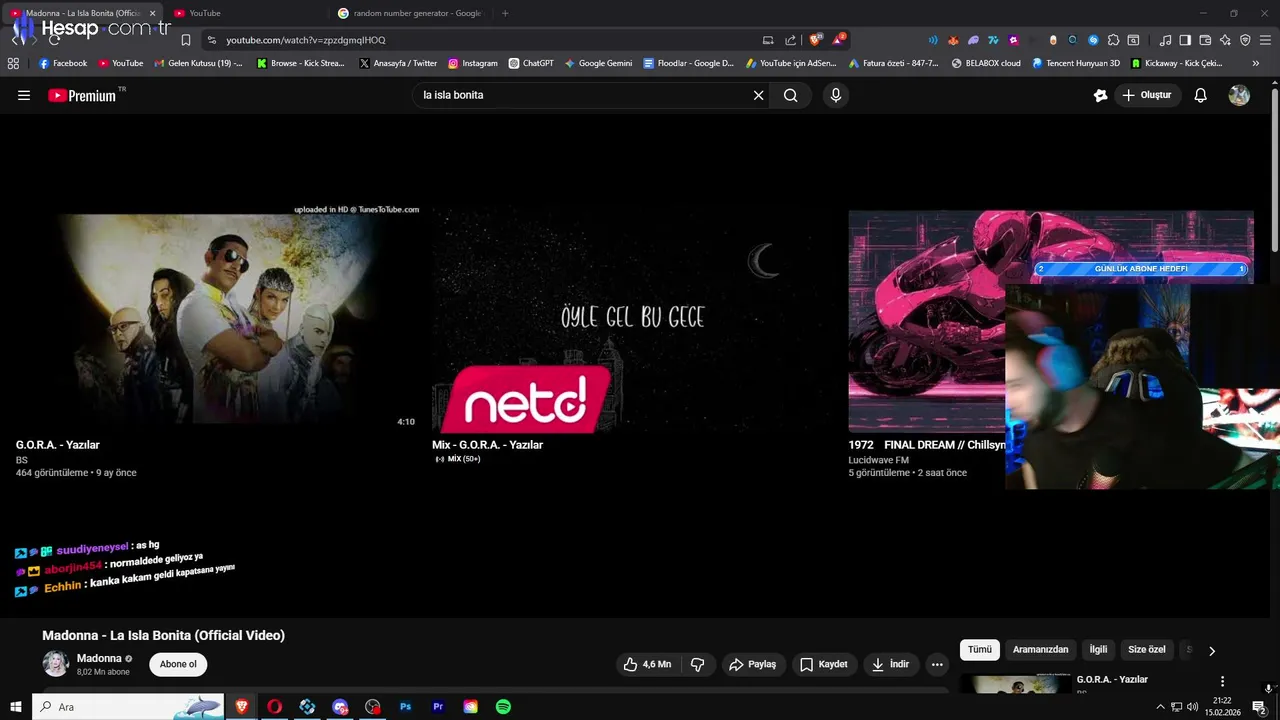
Task: Select the Aramanızdan filter chip
Action: point(1040,650)
